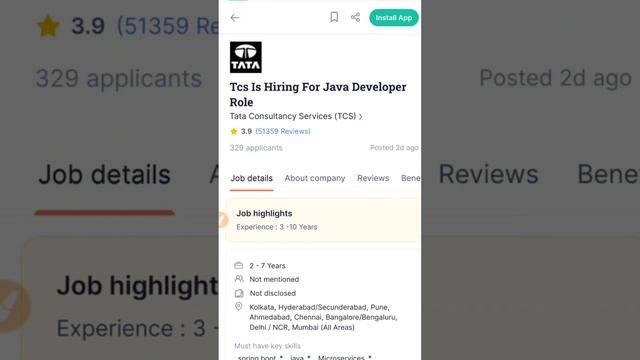Switch to the Reviews tab in center panel
640x360 pixels.
(x=373, y=178)
